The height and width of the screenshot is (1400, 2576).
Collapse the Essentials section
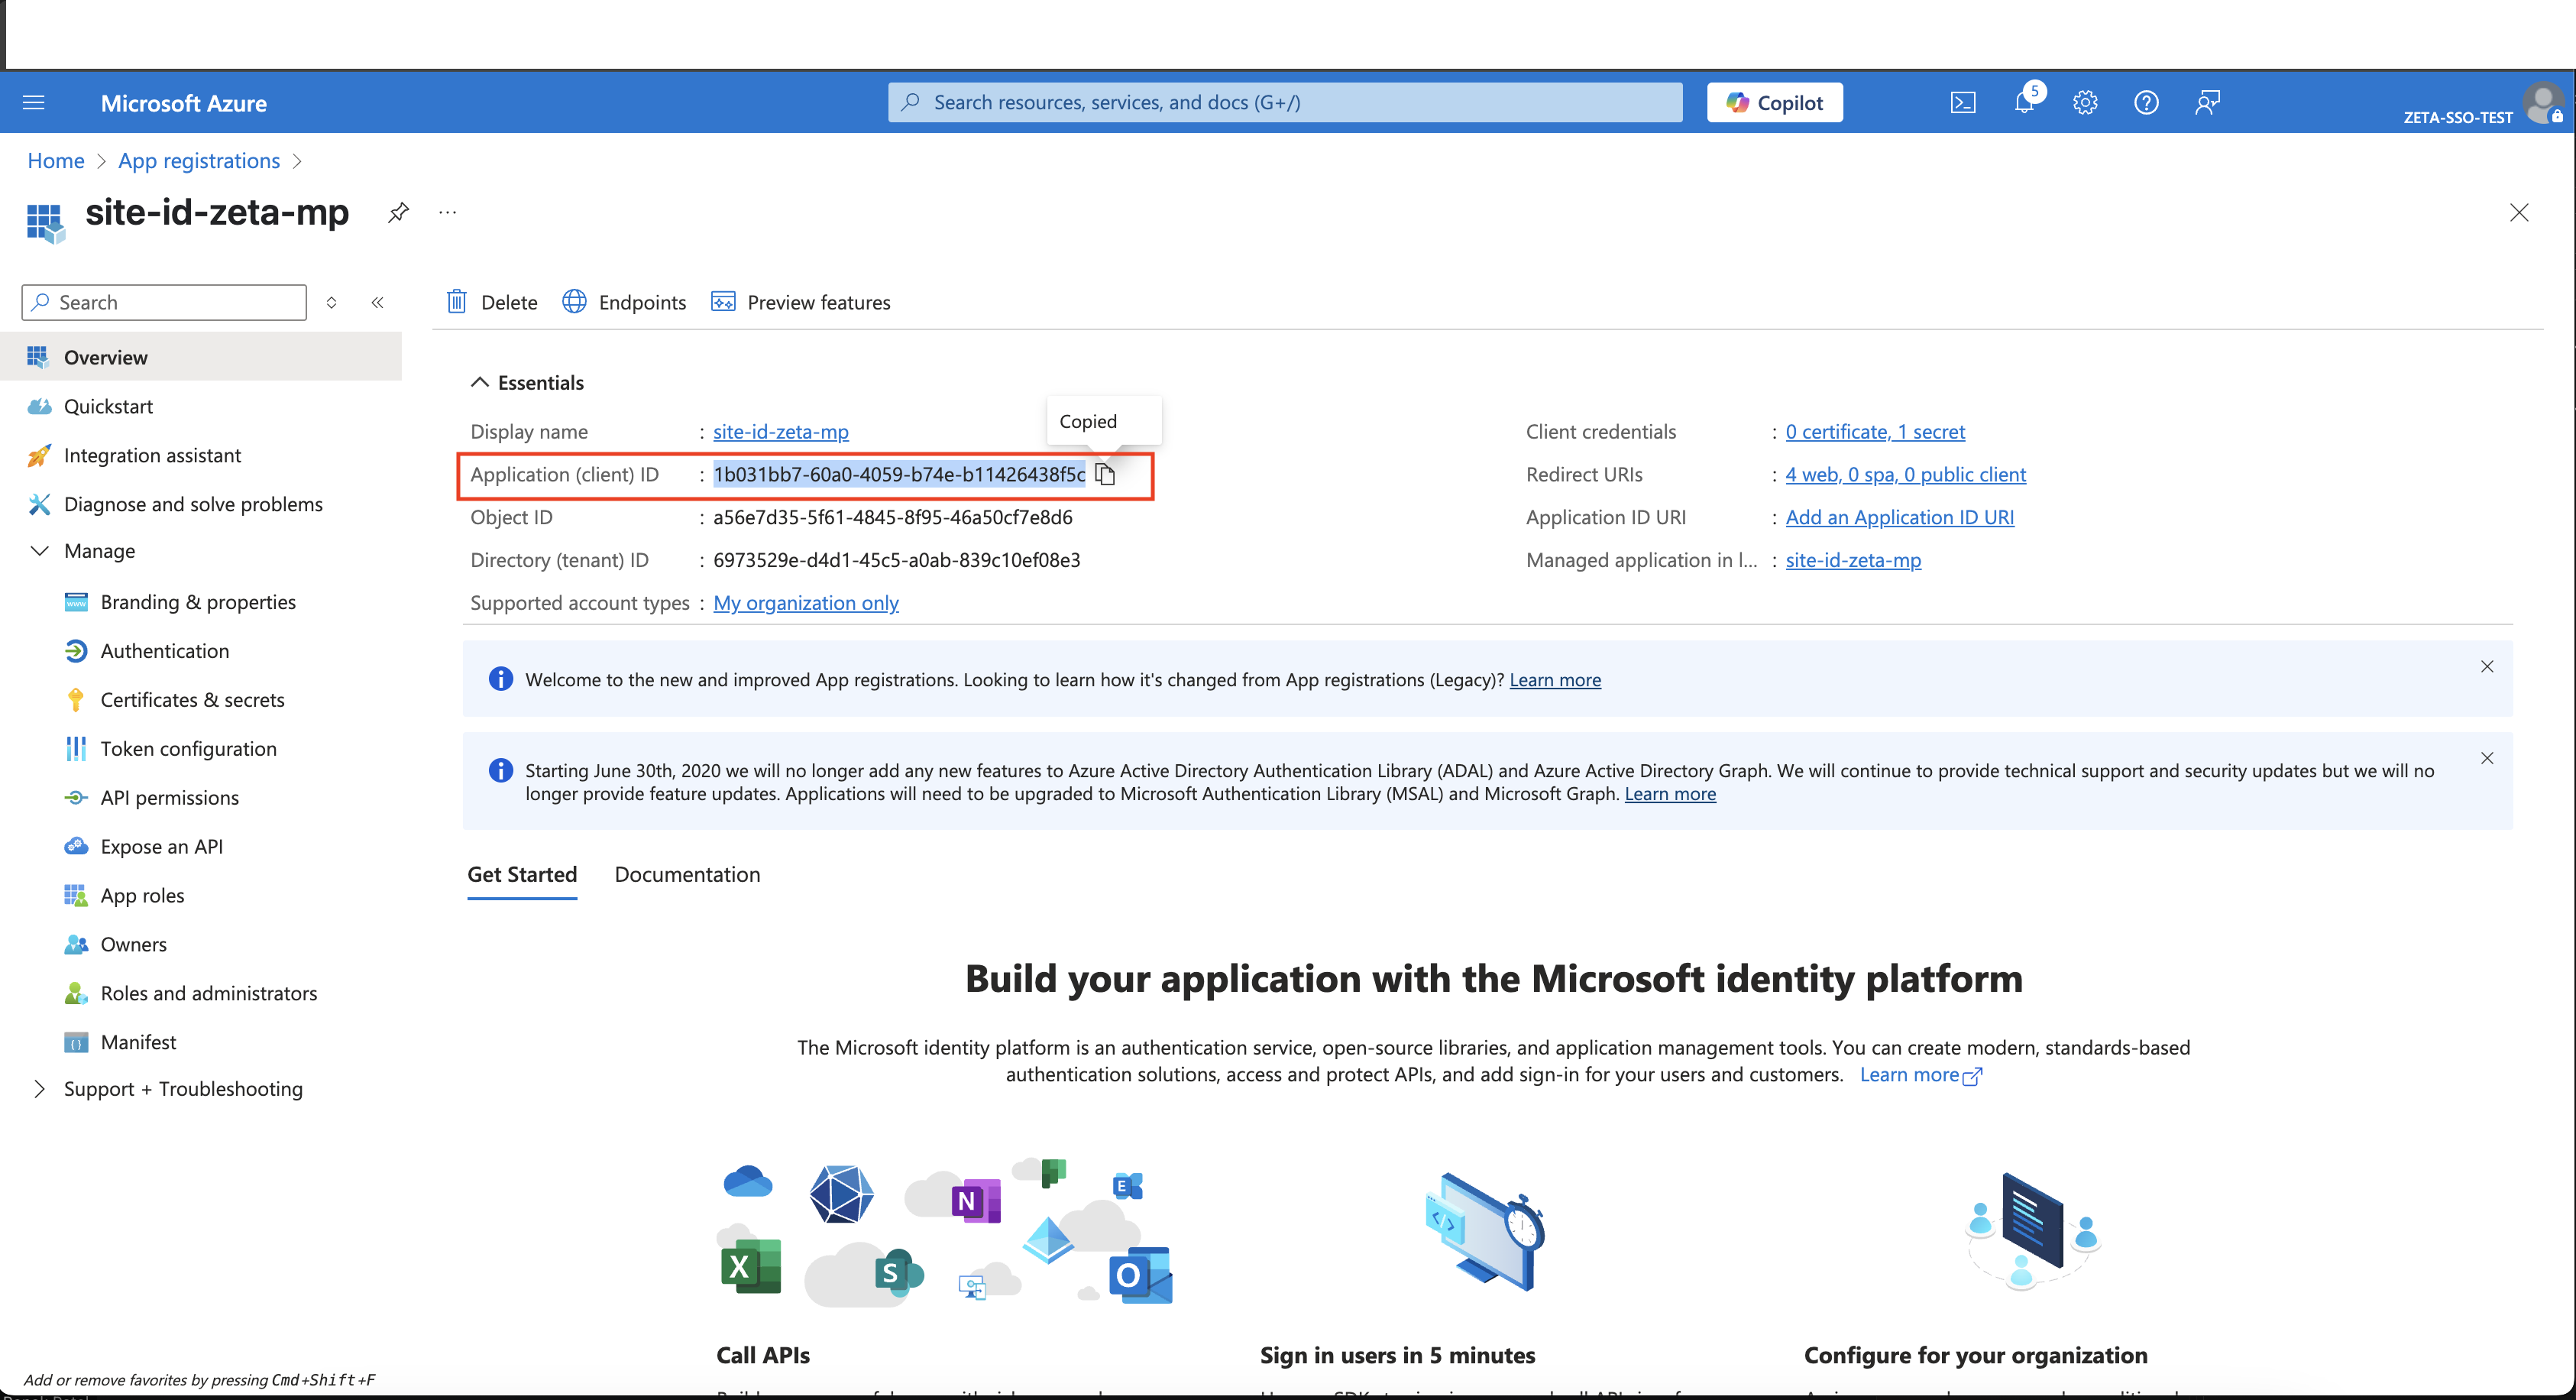coord(480,382)
